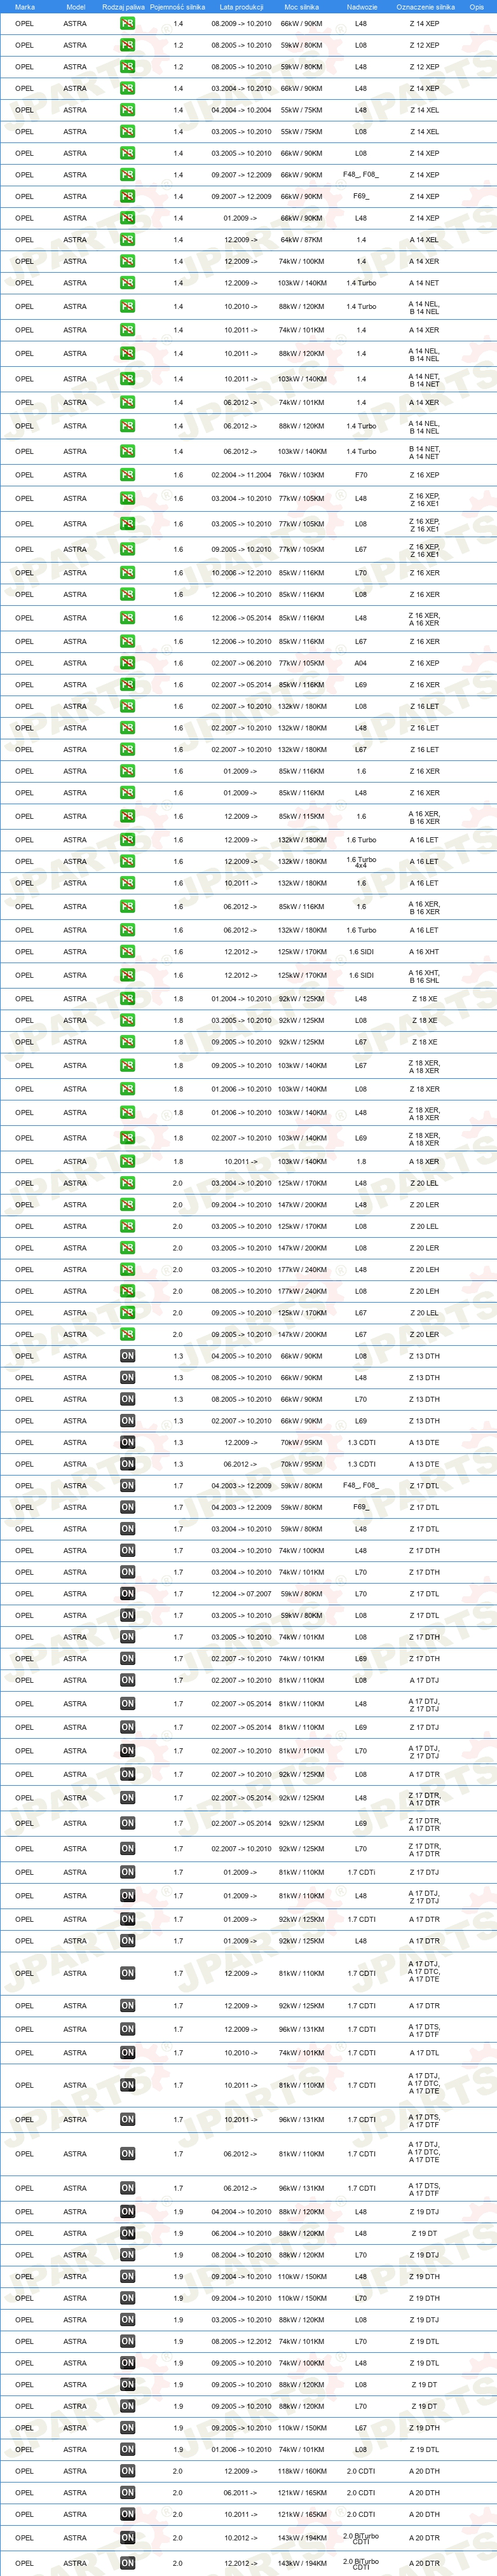This screenshot has width=497, height=2576.
Task: Click diesel ON icon in Z 19 DTH L67 row
Action: point(127,2428)
